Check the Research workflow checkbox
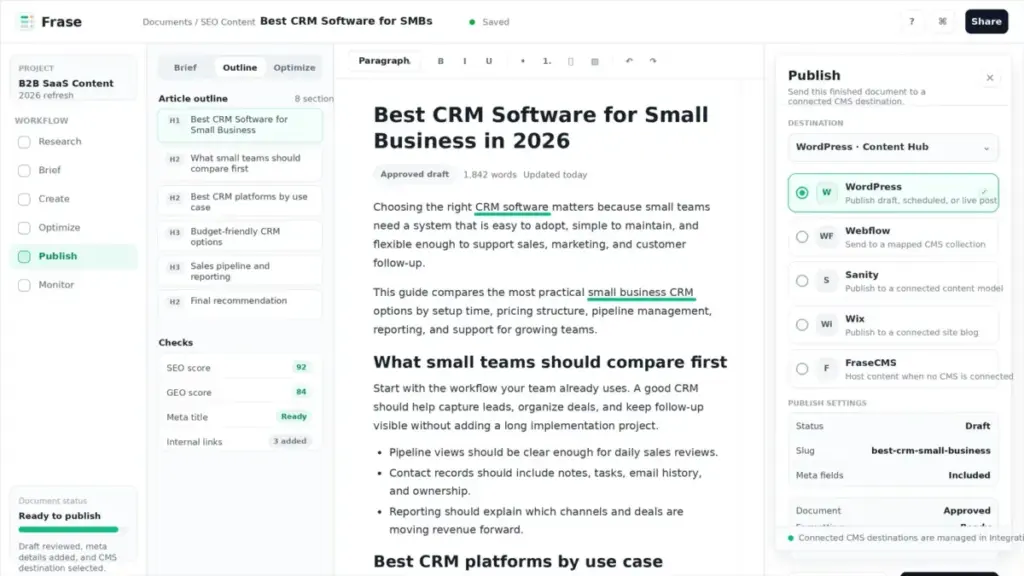This screenshot has height=576, width=1024. click(24, 142)
